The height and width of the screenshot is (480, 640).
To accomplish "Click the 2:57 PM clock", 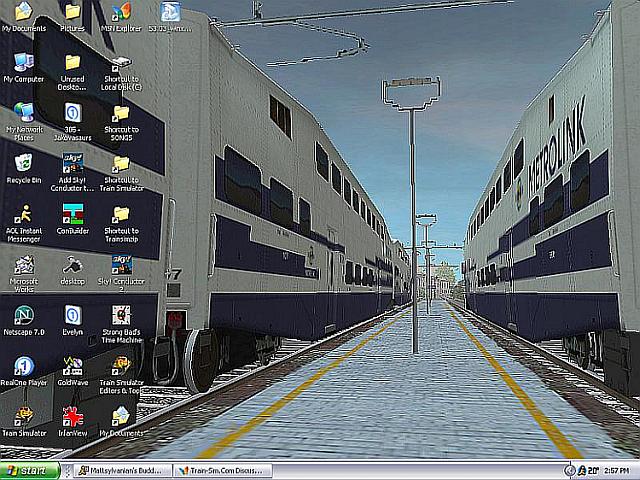I will tap(616, 471).
